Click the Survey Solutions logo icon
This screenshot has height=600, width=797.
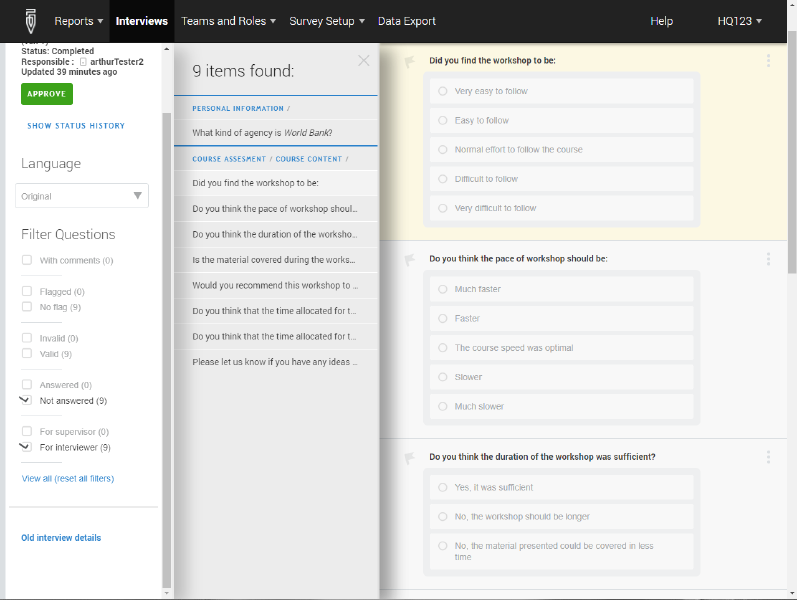pyautogui.click(x=21, y=20)
